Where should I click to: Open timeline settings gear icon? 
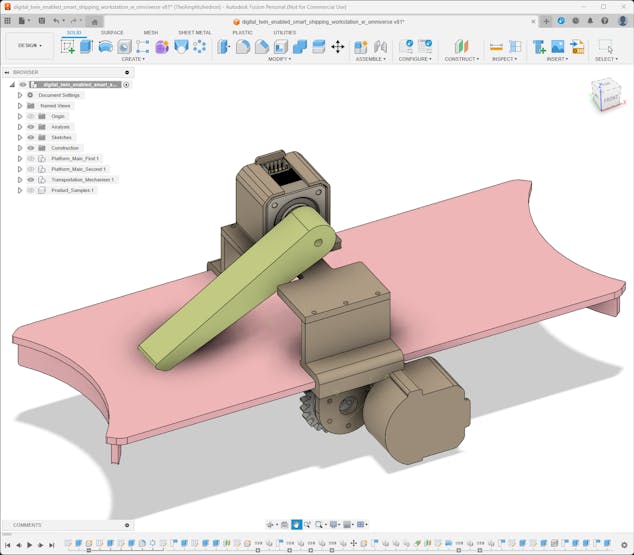624,545
